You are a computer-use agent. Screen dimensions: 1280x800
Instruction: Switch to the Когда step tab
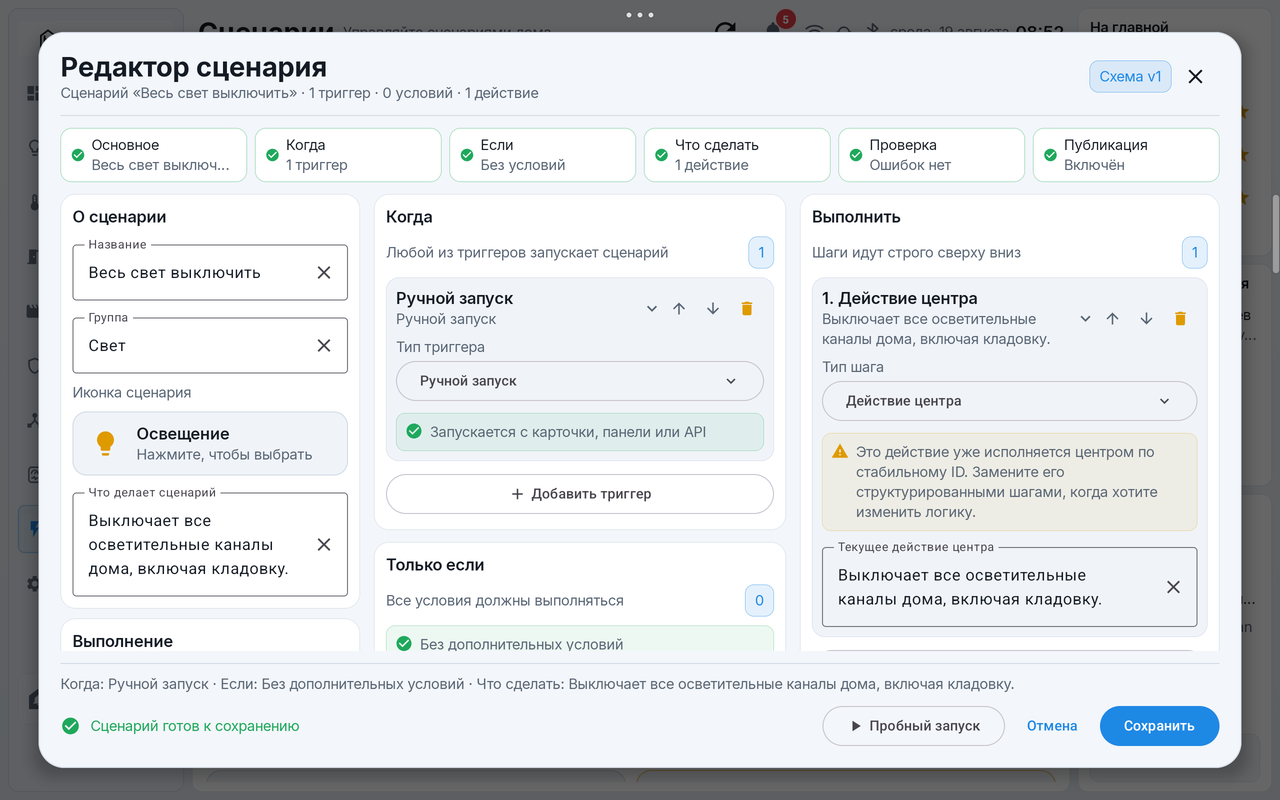click(x=348, y=155)
